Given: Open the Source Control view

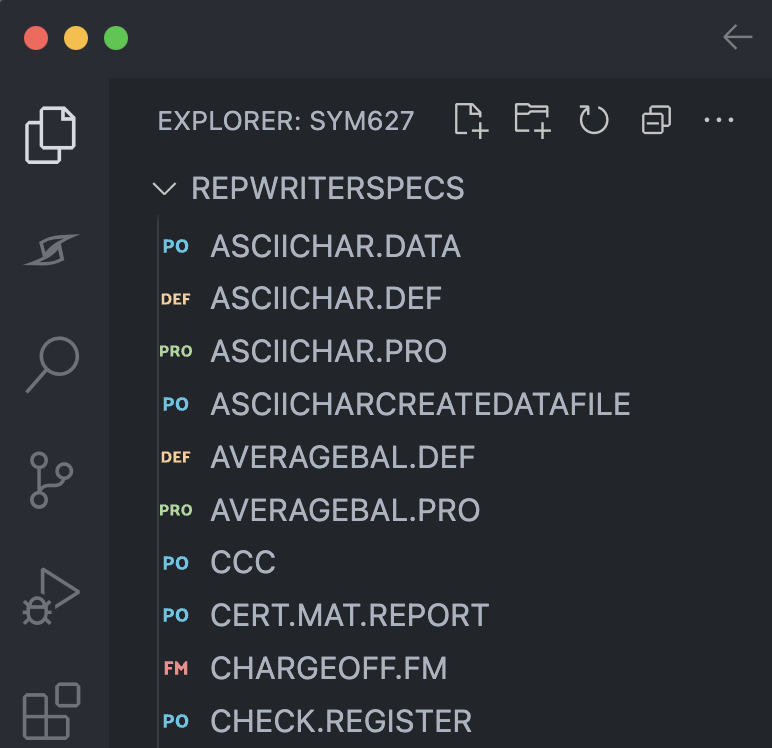Looking at the screenshot, I should click(51, 480).
